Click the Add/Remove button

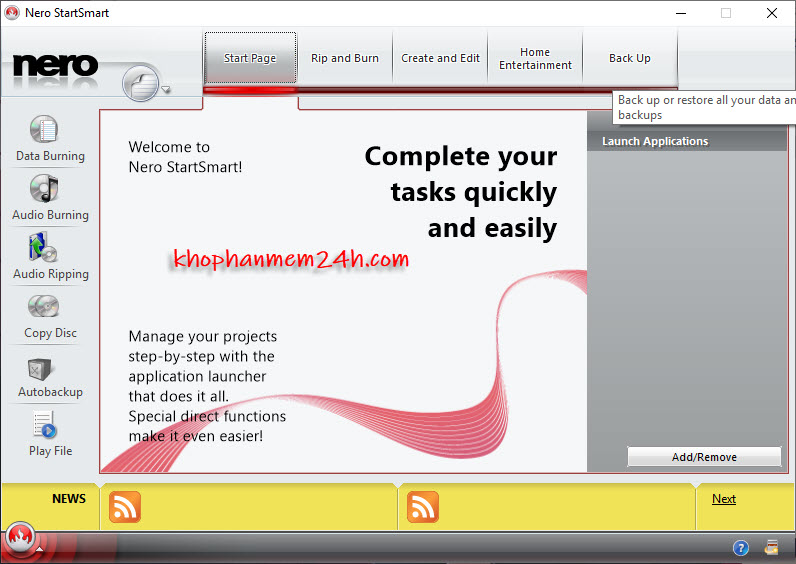tap(704, 457)
